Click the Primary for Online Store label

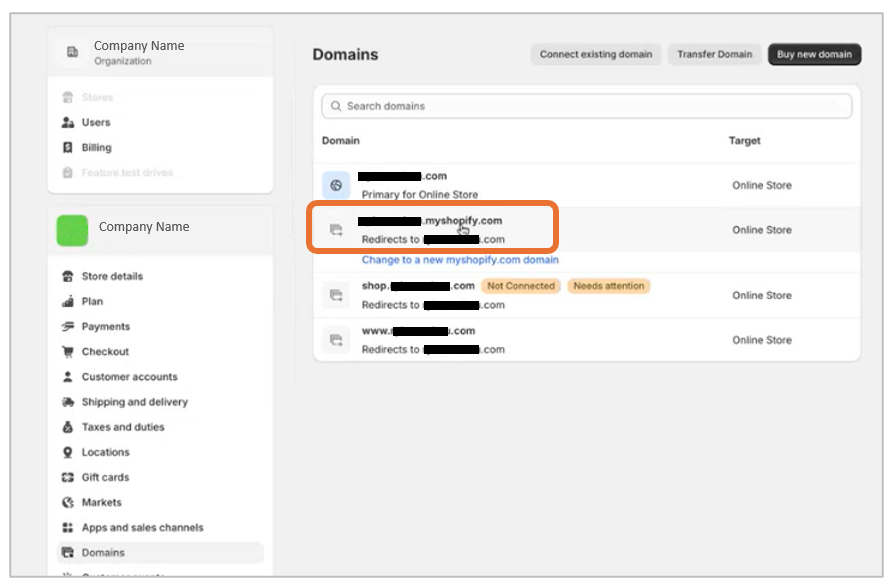coord(420,195)
